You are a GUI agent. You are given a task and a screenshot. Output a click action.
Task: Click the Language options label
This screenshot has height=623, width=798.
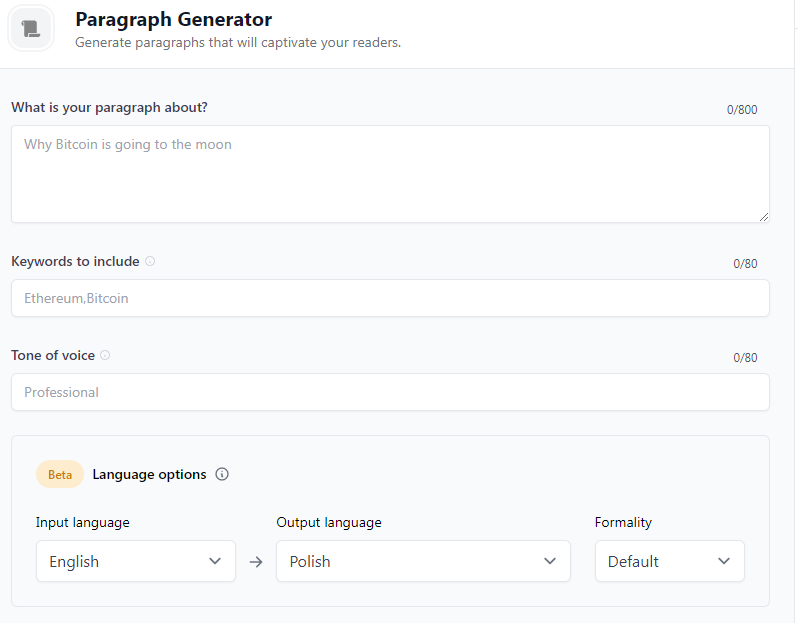click(149, 474)
